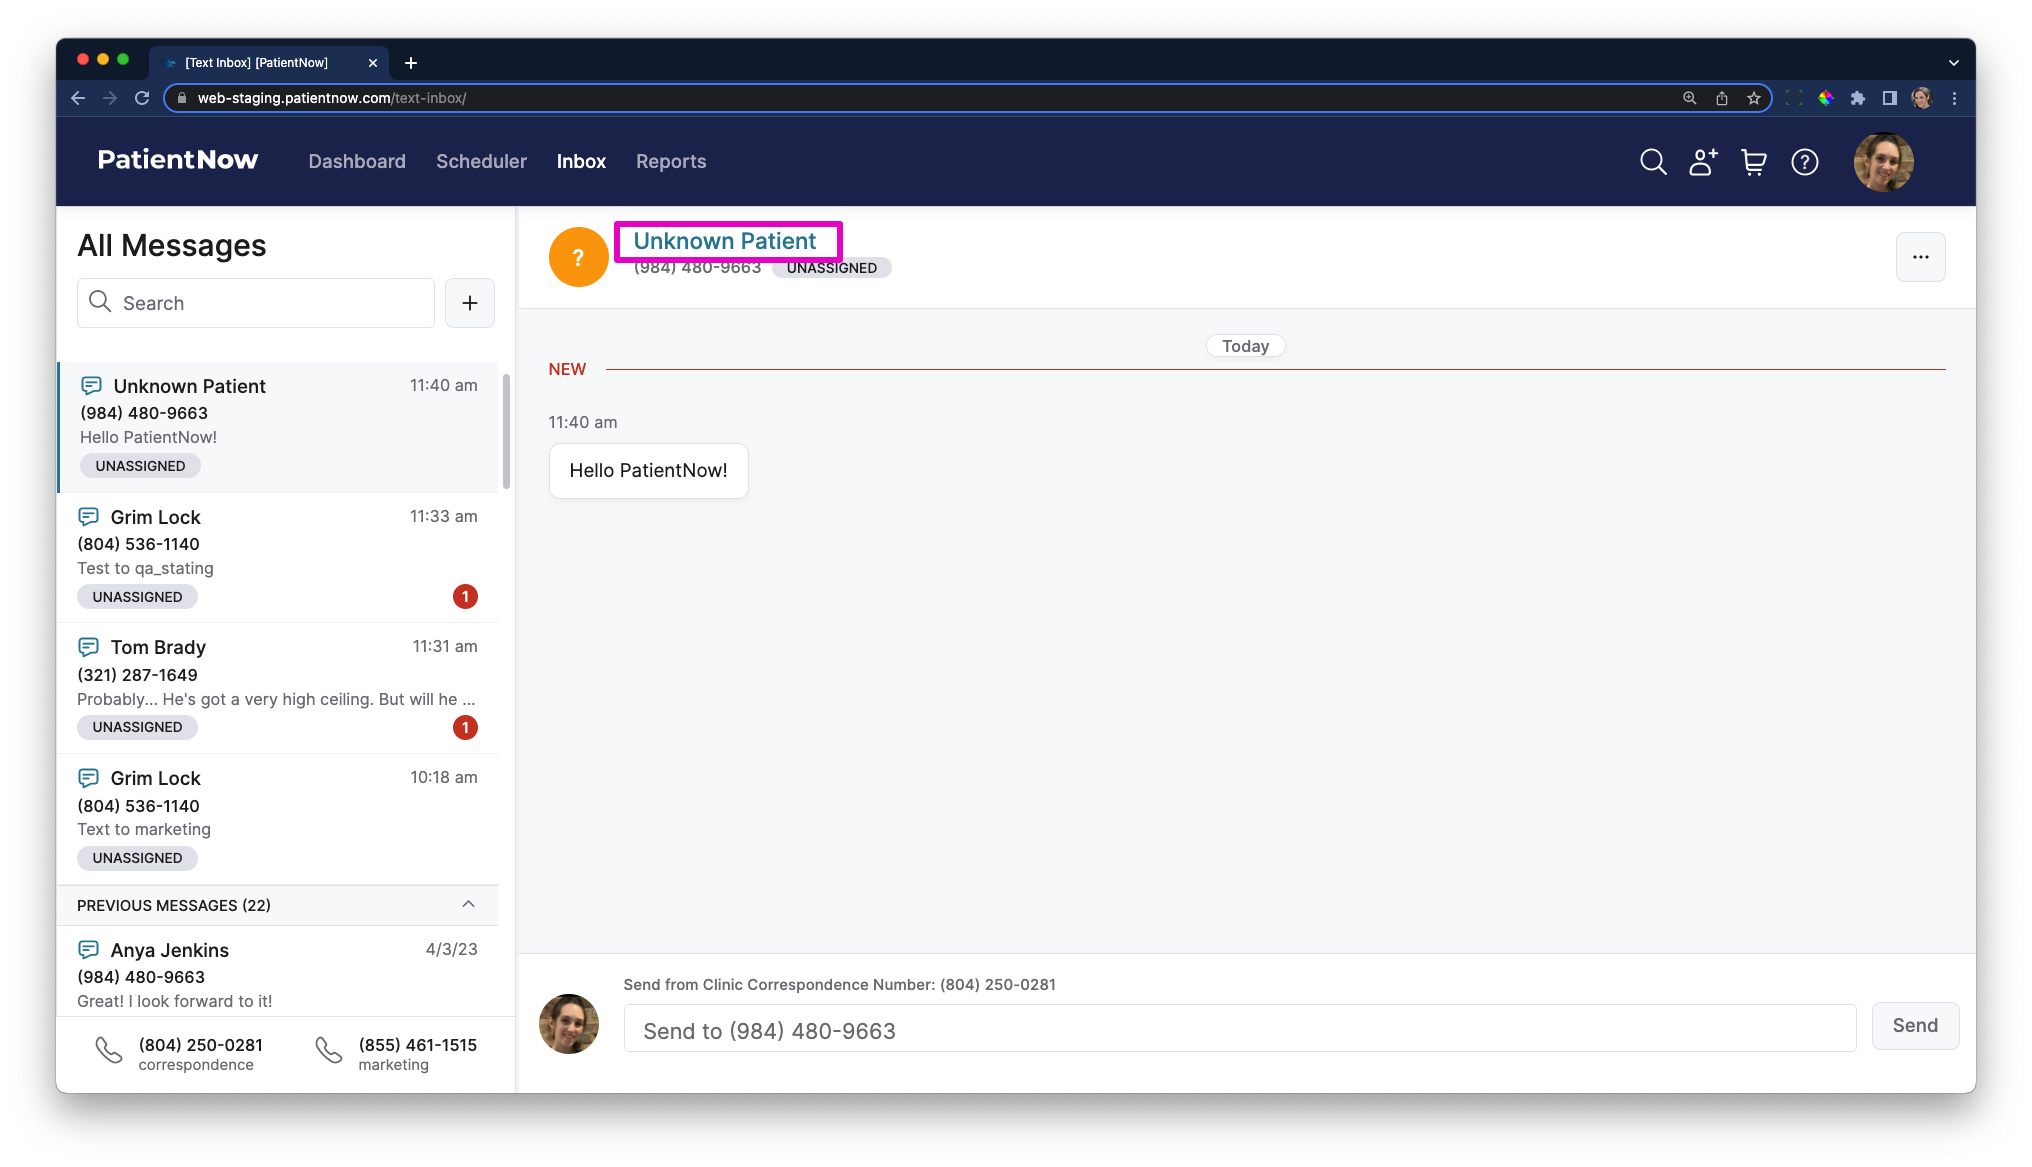Screen dimensions: 2032x1167
Task: Open a new browser tab
Action: (x=411, y=63)
